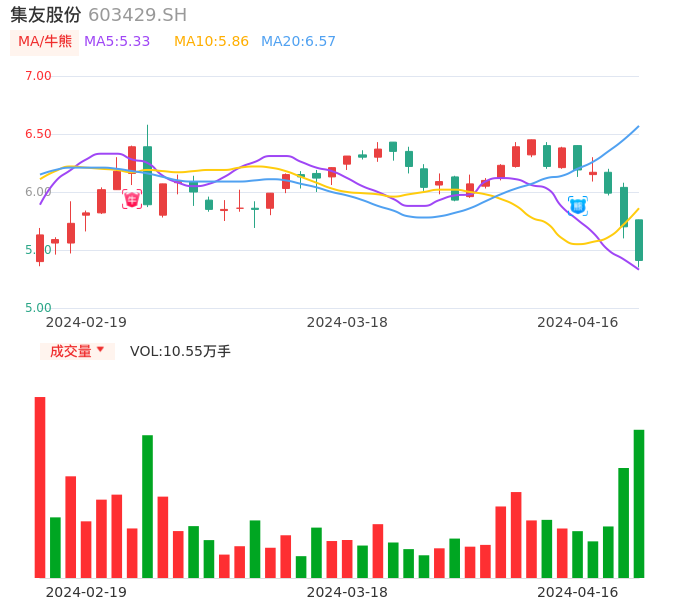
Task: Toggle the MA5 moving average label
Action: pyautogui.click(x=117, y=42)
